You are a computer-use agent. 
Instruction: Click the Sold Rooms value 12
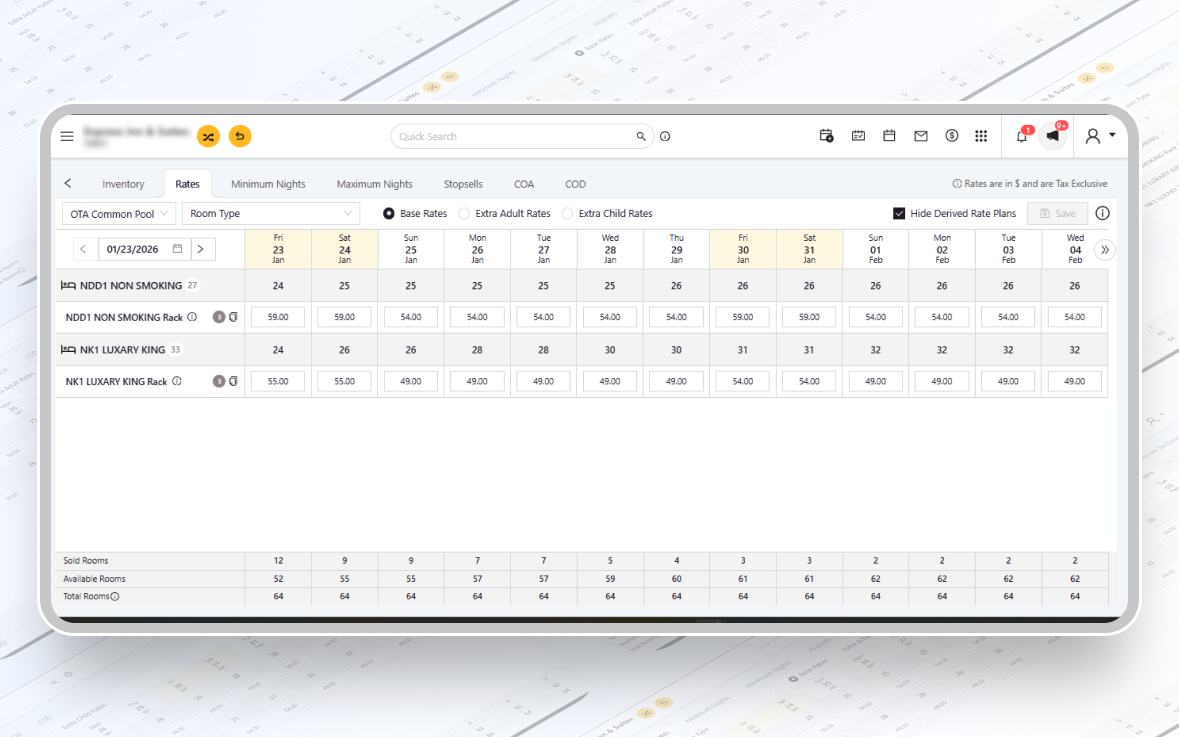tap(278, 560)
